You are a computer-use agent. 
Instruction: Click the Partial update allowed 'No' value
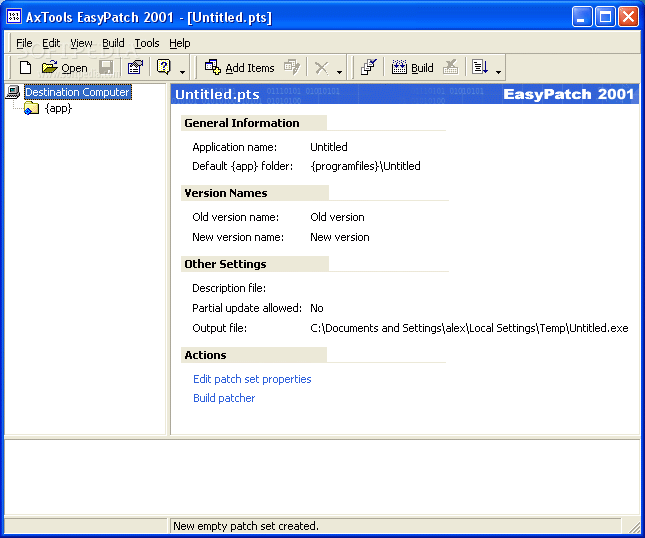317,308
